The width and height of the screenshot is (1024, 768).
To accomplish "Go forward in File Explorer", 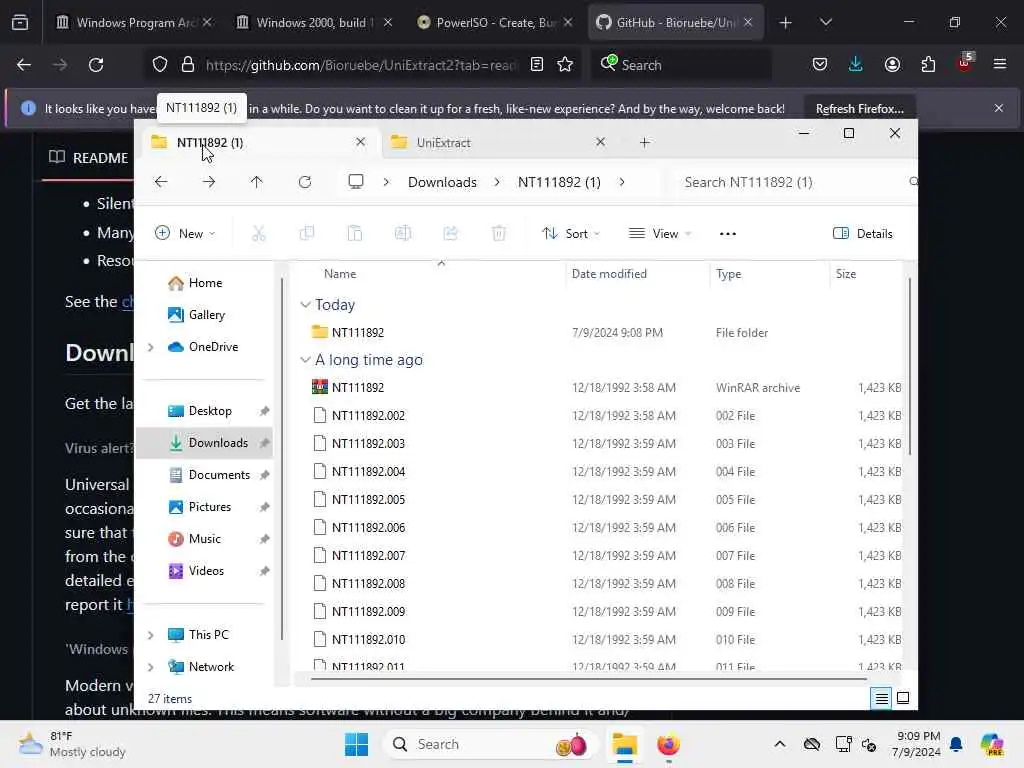I will (209, 182).
